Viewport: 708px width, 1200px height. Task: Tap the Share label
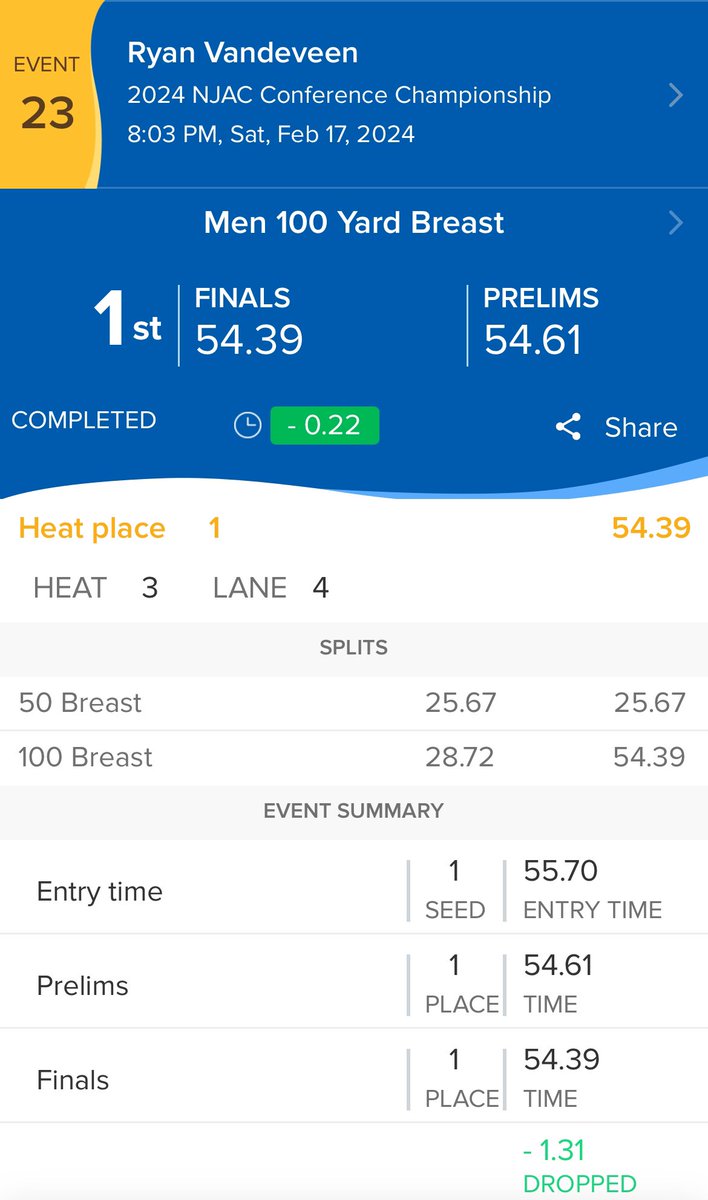point(641,427)
